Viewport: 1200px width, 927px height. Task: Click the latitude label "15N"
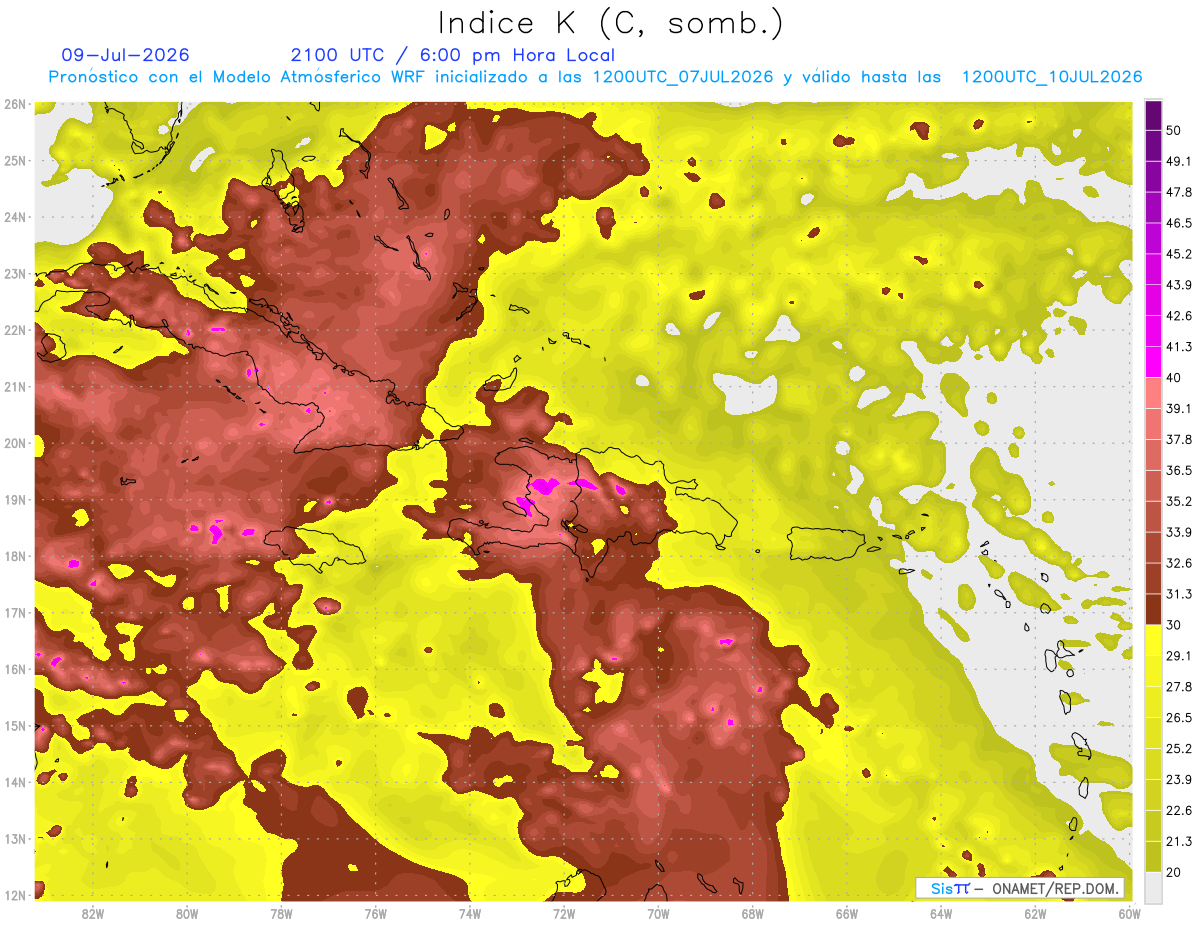[x=15, y=725]
